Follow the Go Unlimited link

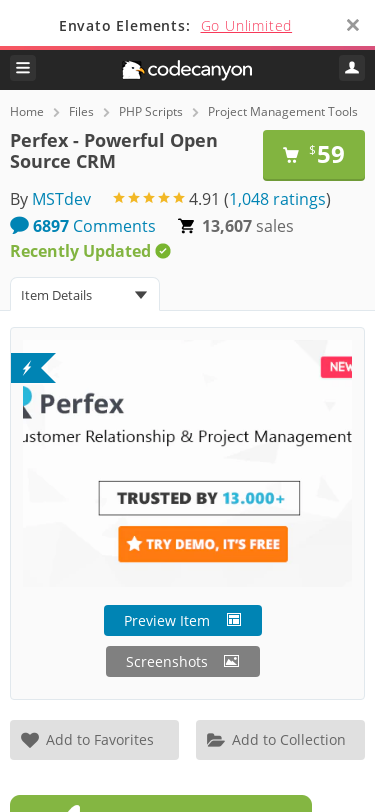(246, 25)
